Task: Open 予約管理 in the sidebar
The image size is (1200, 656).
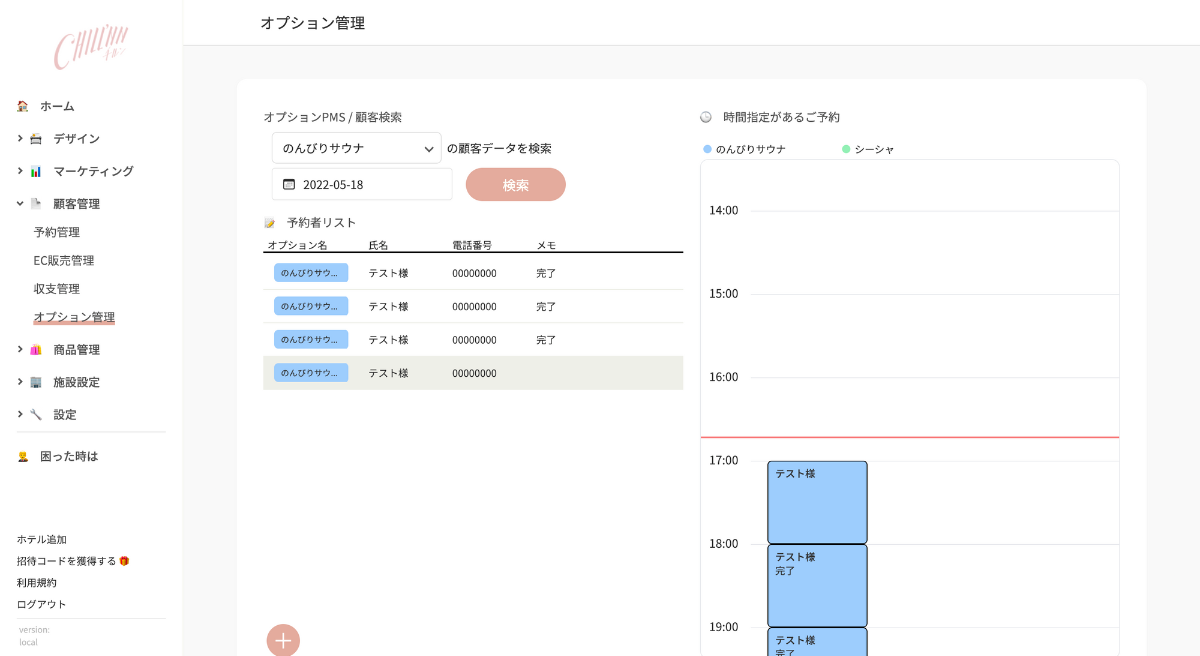Action: click(x=56, y=232)
